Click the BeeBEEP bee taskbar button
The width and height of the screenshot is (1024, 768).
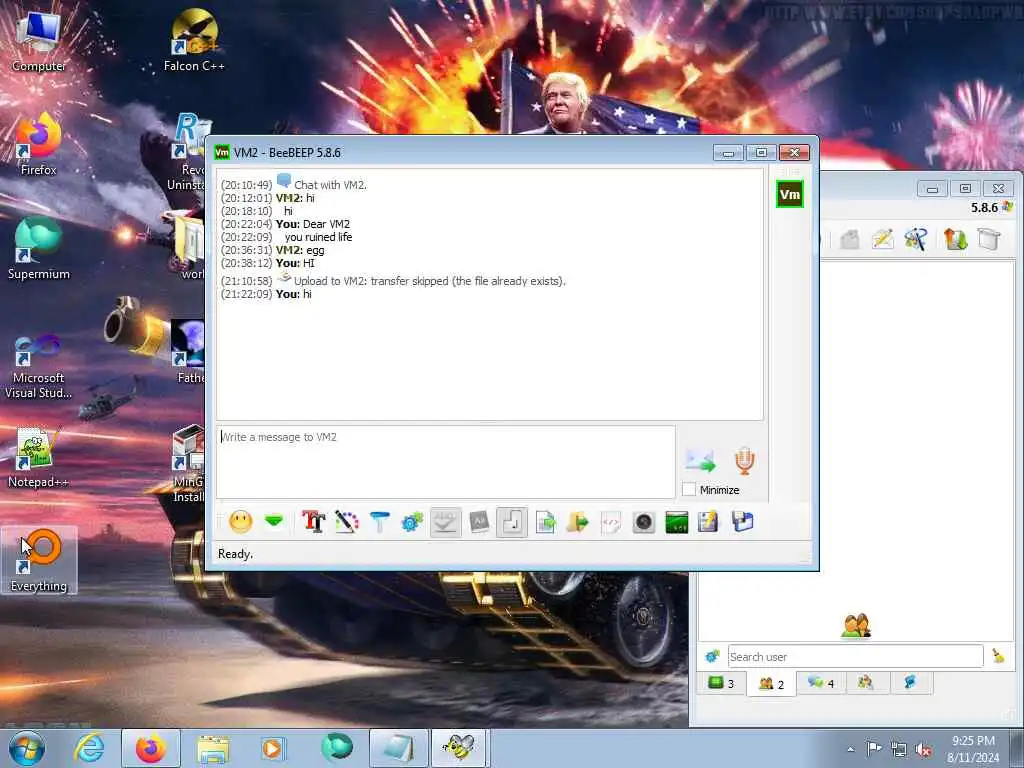(x=460, y=748)
